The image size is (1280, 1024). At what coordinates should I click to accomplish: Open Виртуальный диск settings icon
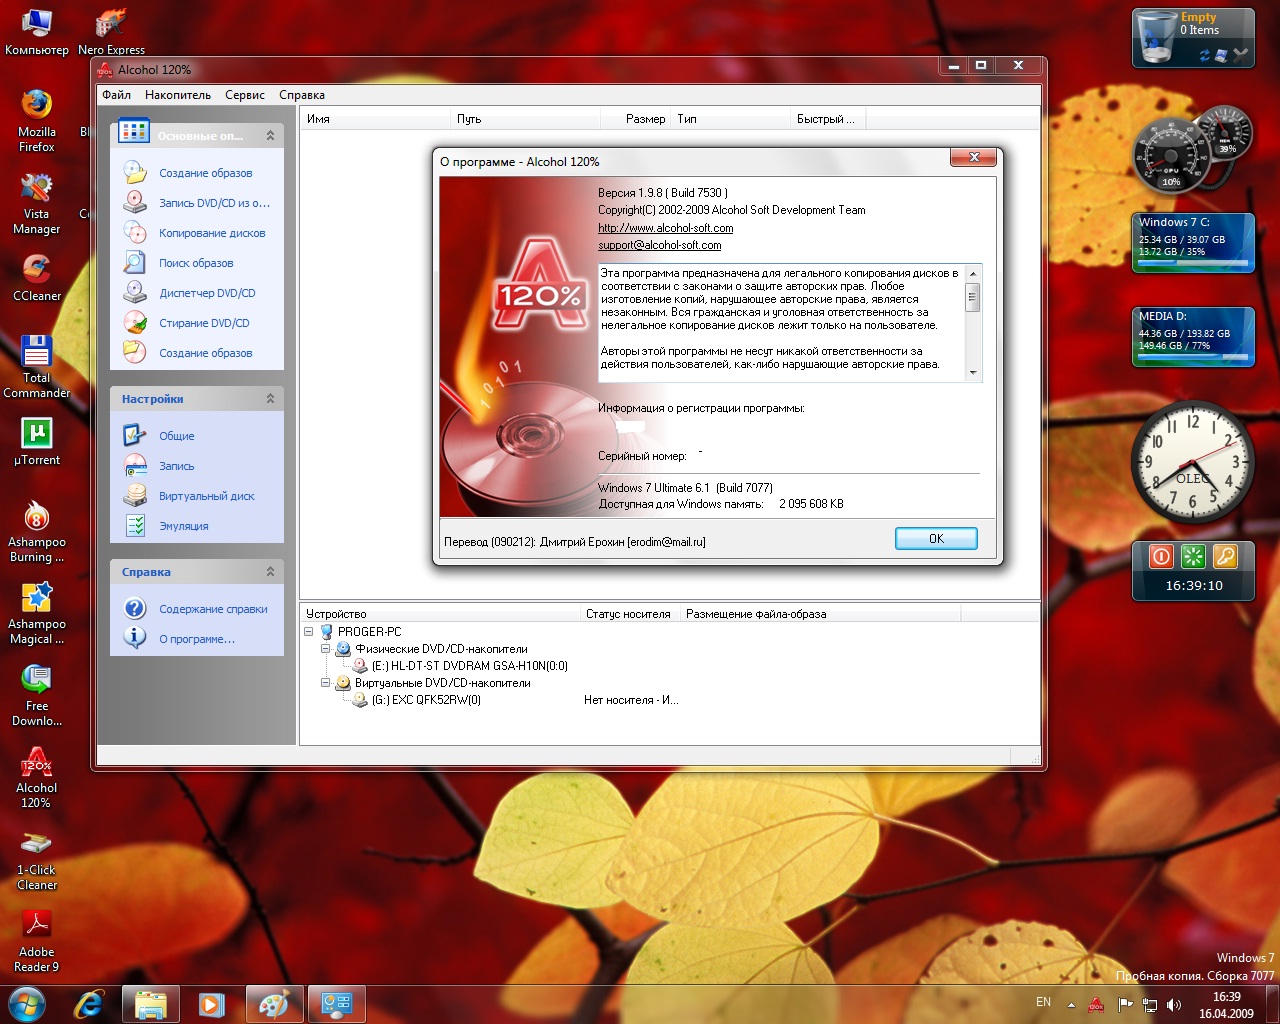[x=135, y=495]
